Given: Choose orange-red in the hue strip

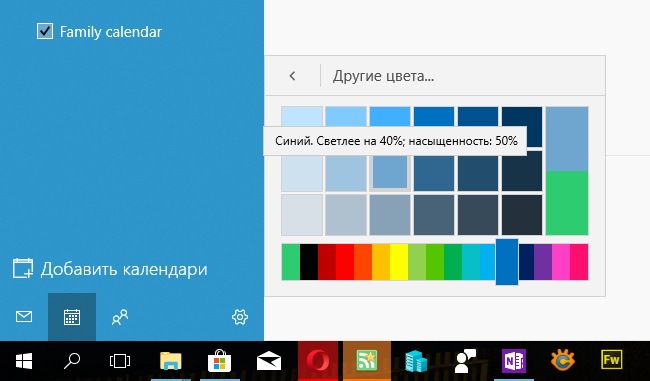Looking at the screenshot, I should click(x=363, y=262).
